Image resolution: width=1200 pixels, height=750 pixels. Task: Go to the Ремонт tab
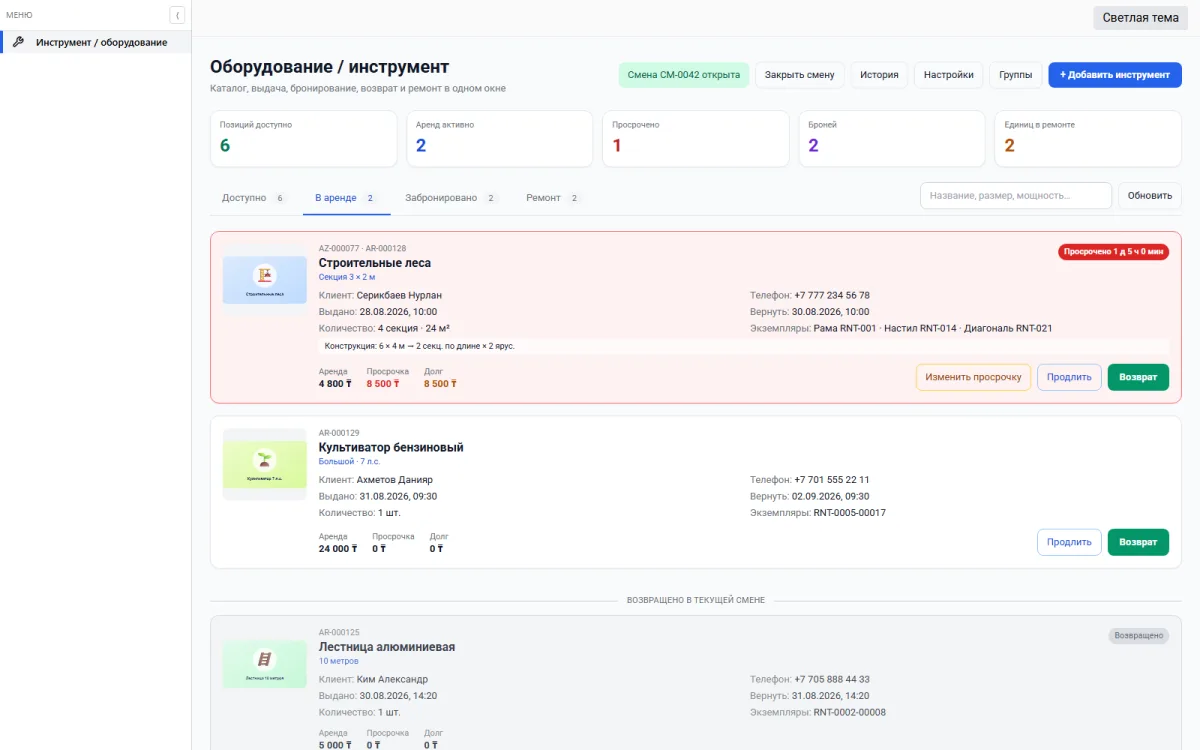tap(553, 198)
